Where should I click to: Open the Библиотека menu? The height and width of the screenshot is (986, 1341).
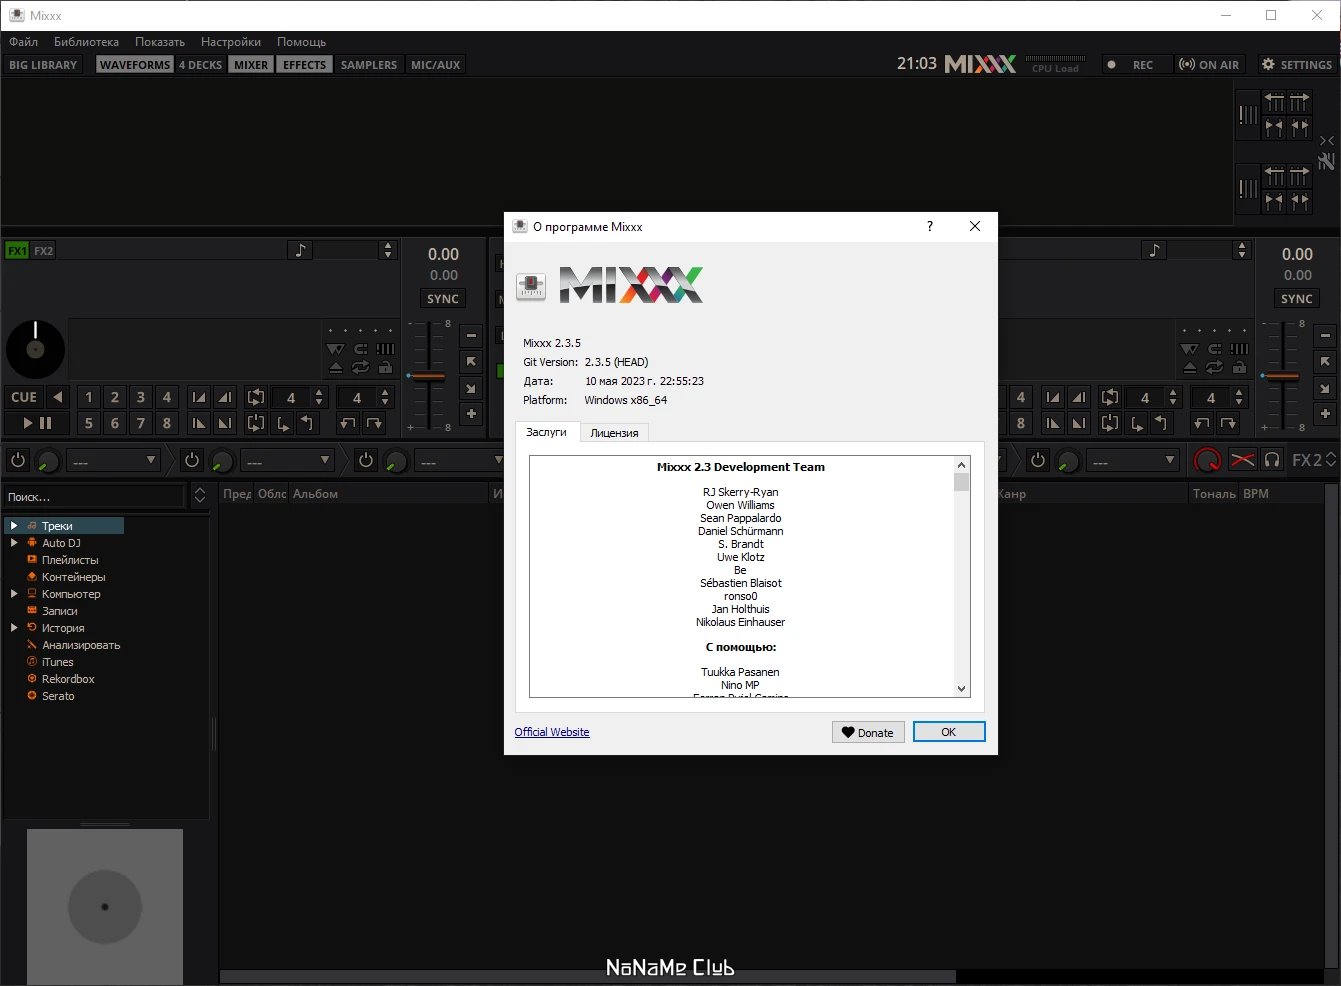click(x=86, y=42)
